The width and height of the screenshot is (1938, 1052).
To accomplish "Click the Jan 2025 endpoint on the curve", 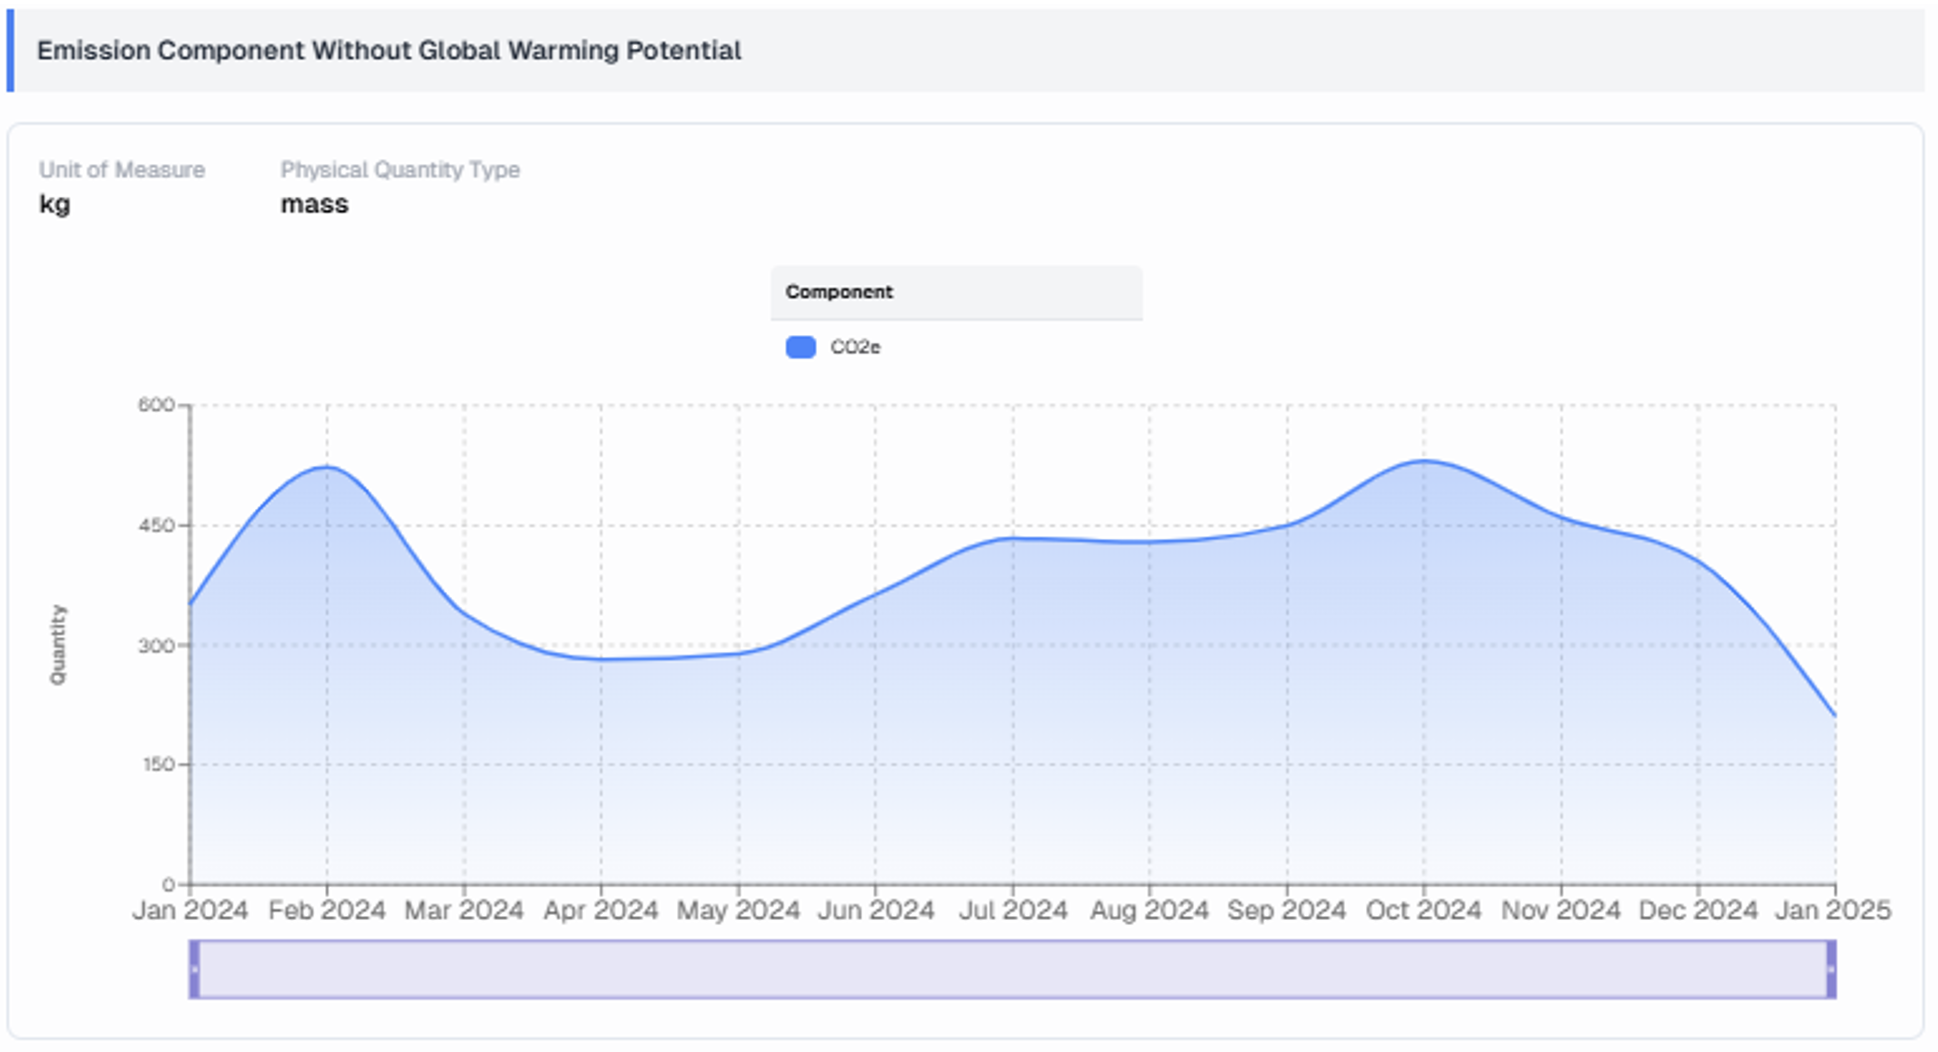I will [1834, 716].
